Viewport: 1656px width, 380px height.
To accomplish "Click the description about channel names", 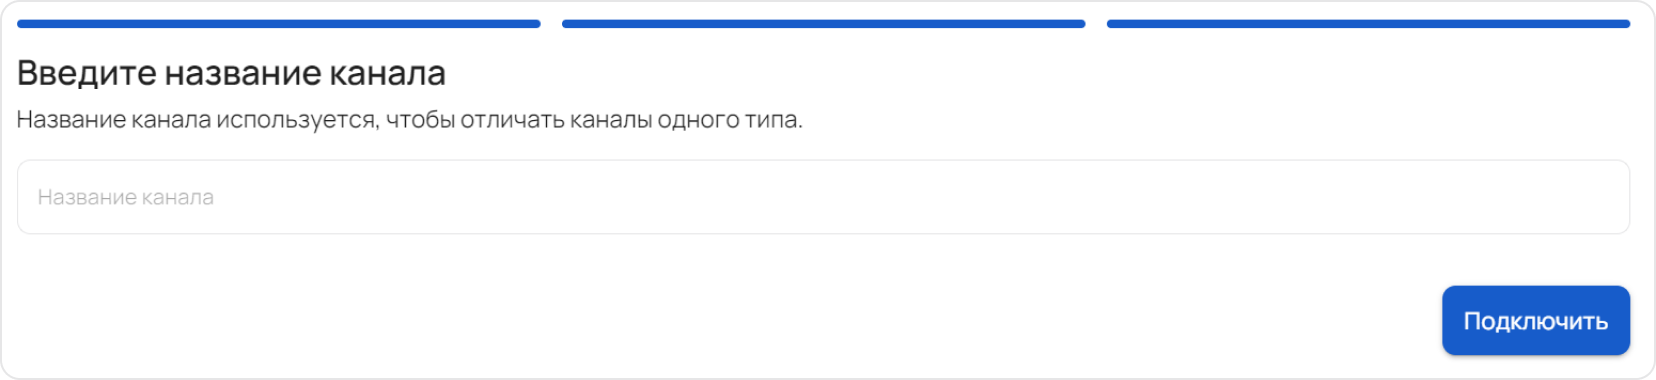I will tap(410, 120).
